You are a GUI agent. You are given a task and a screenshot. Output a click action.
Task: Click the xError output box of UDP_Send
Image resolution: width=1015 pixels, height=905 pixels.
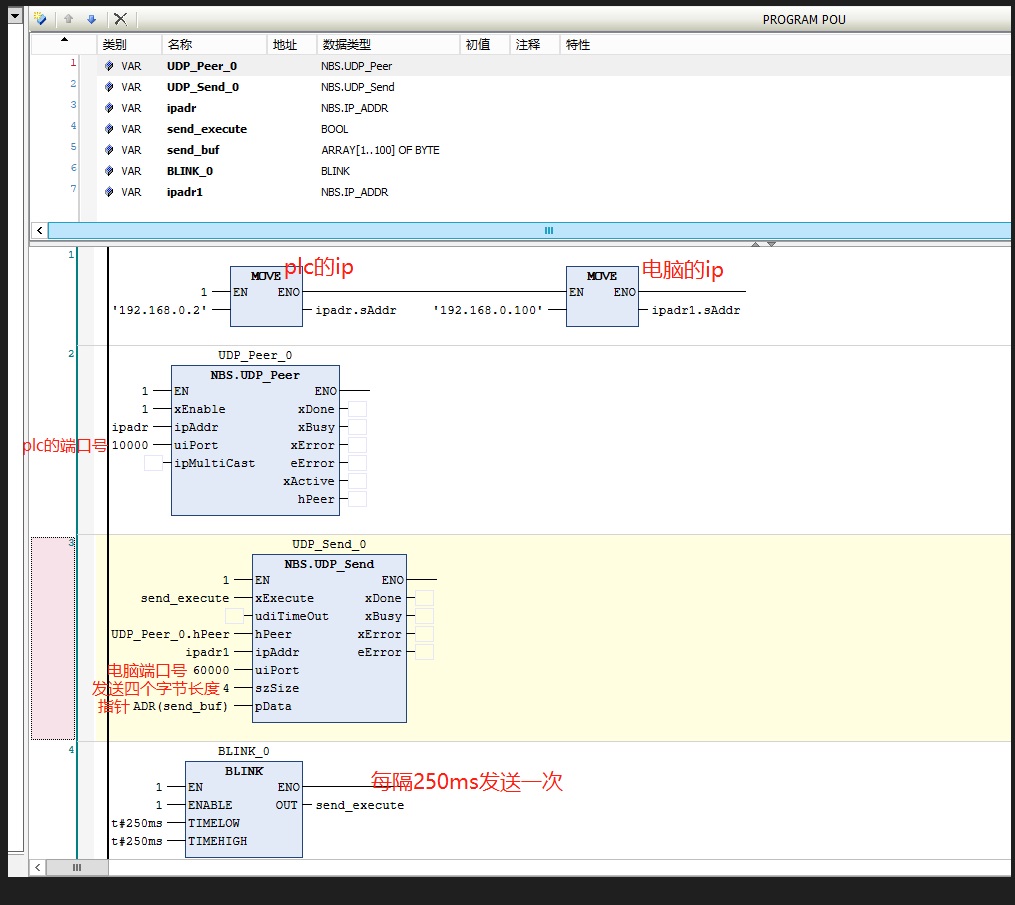(425, 634)
